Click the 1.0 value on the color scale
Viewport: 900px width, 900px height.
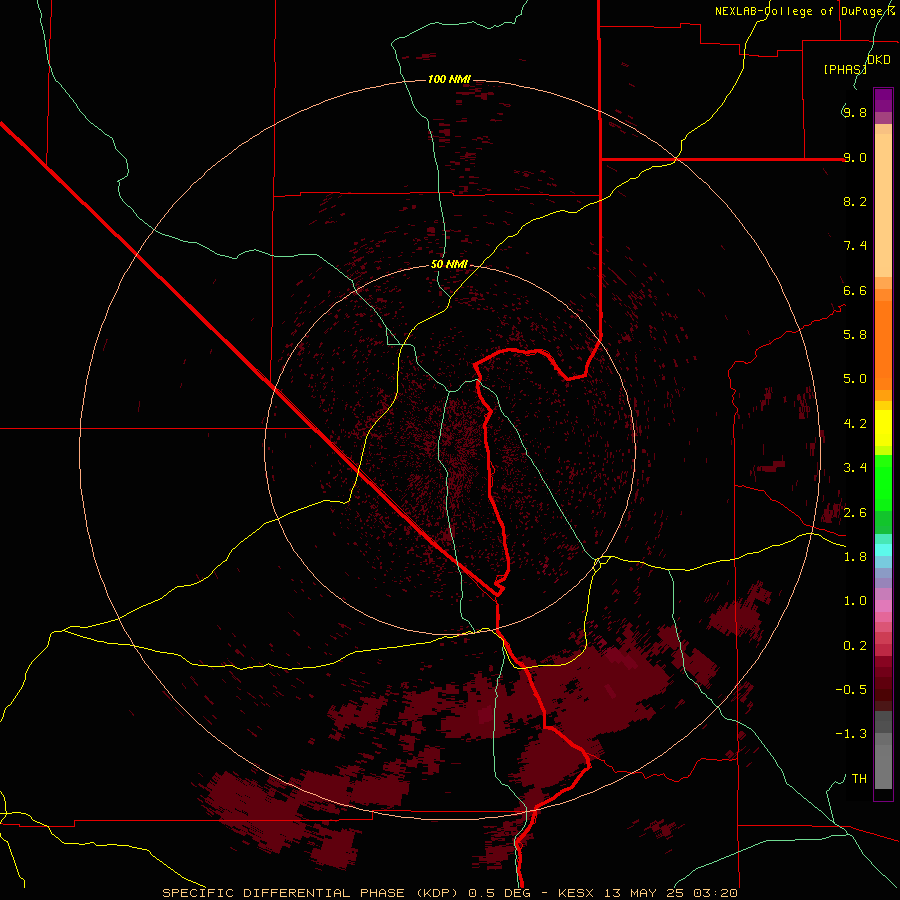coord(855,601)
